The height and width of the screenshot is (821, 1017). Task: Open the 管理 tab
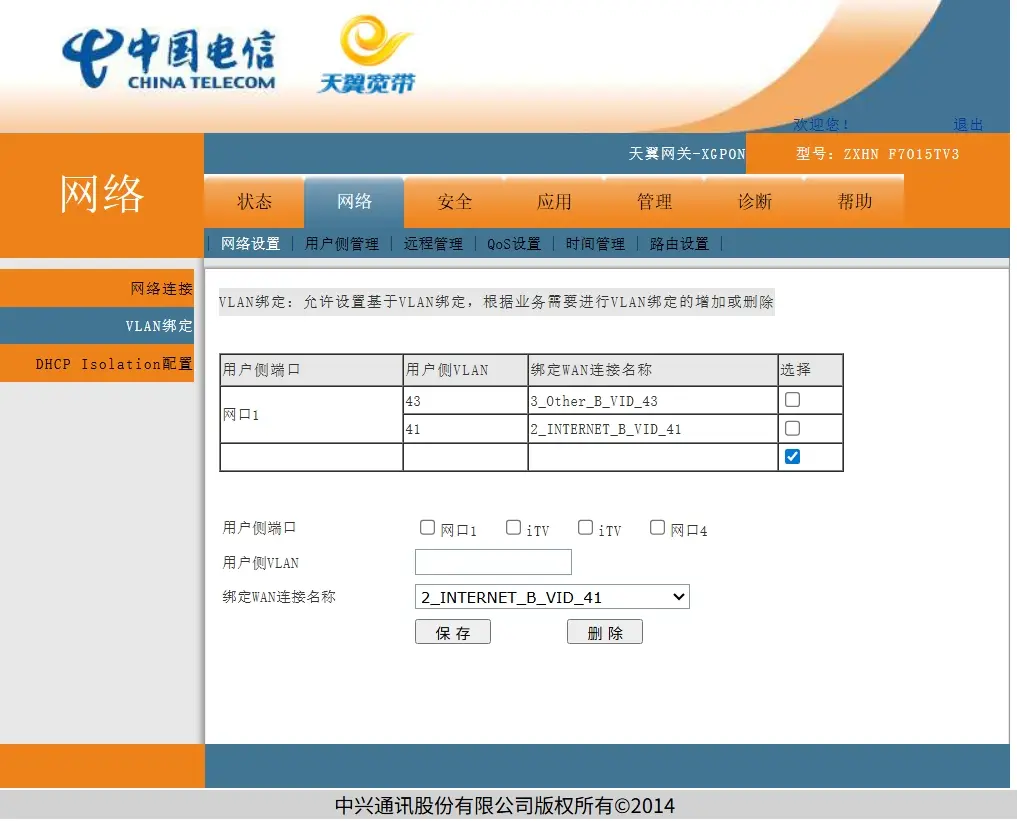(654, 202)
